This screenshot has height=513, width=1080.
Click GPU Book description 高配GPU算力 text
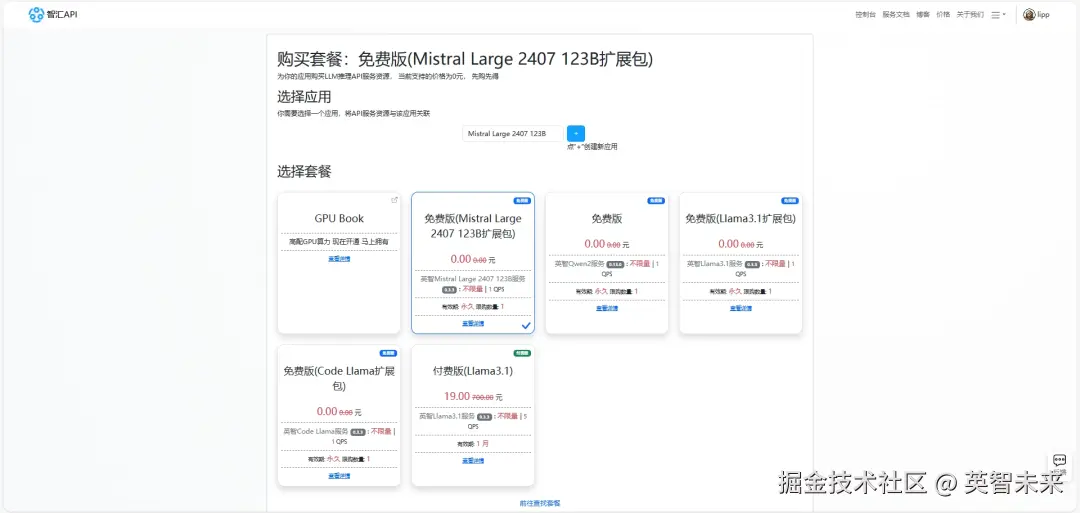(x=339, y=242)
